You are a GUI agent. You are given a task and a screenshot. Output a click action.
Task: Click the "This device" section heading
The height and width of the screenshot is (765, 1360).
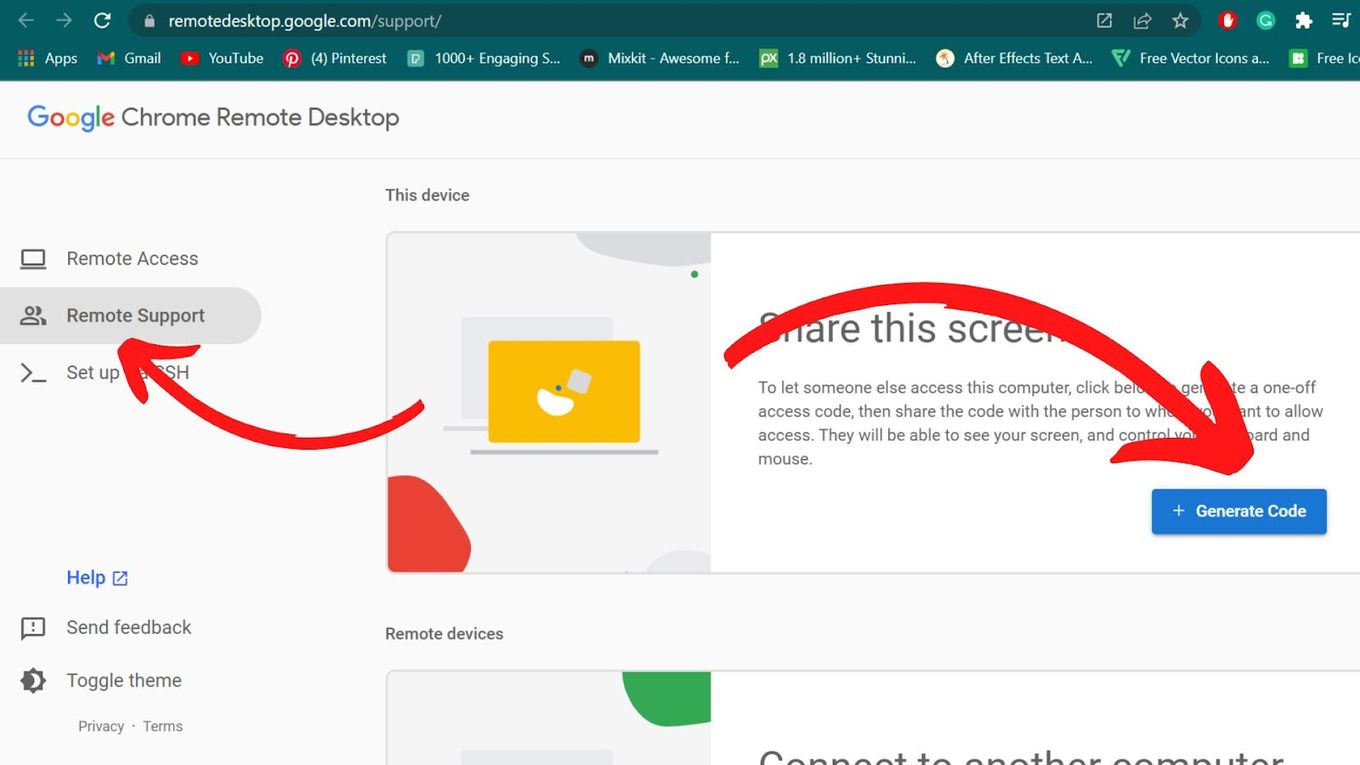(x=427, y=195)
